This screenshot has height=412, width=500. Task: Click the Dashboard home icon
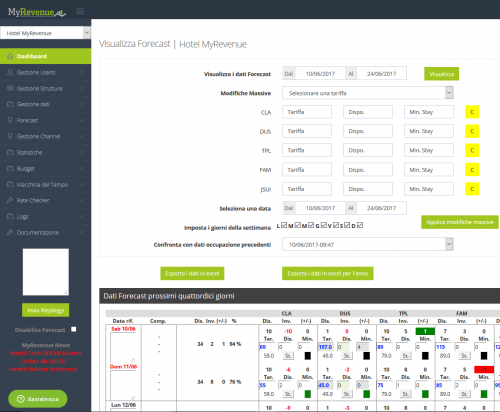coord(10,56)
